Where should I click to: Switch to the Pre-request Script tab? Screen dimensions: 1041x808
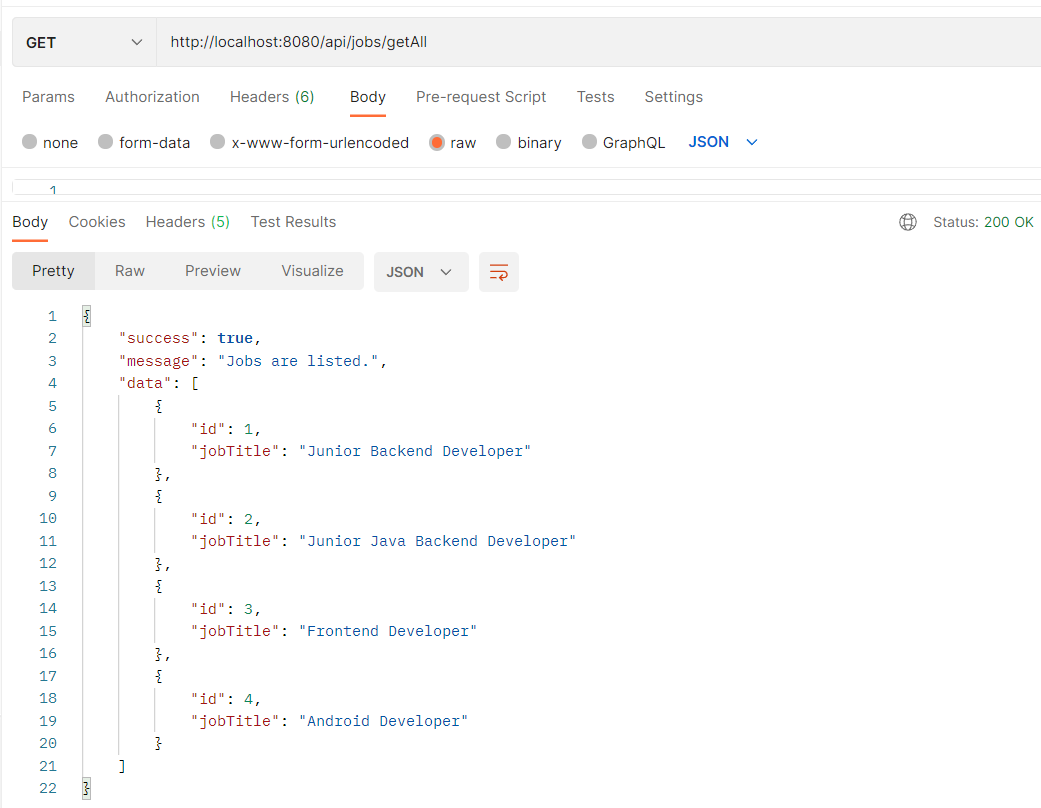(x=481, y=97)
